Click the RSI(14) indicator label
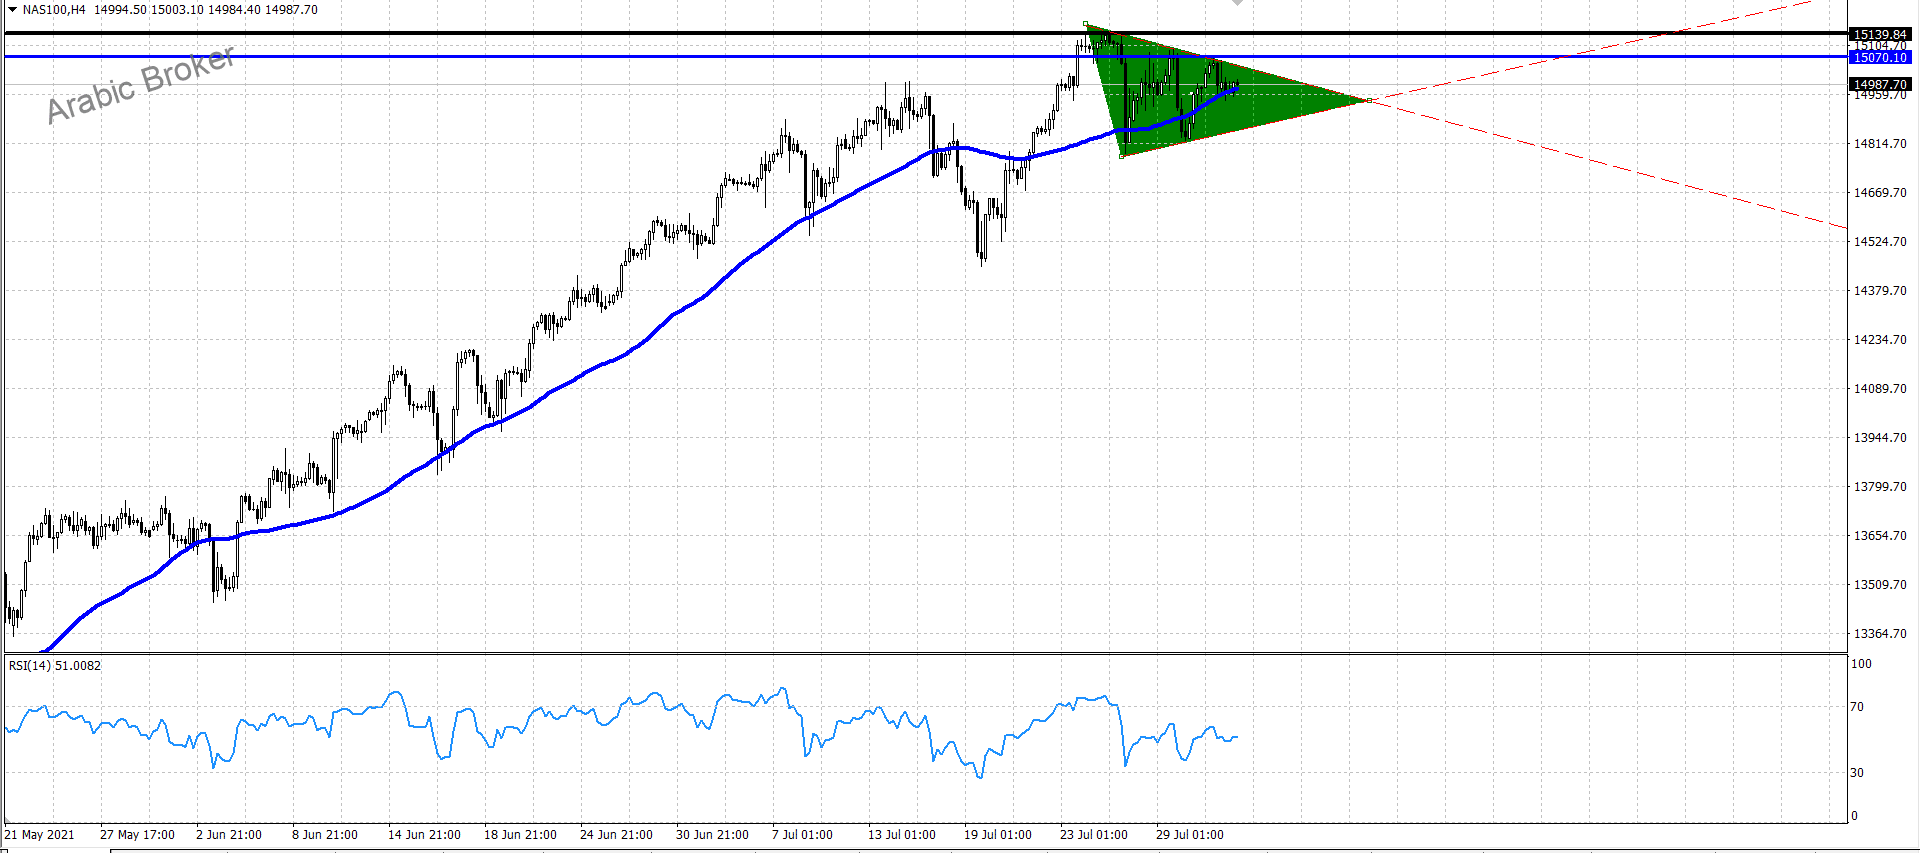1920x853 pixels. (55, 666)
